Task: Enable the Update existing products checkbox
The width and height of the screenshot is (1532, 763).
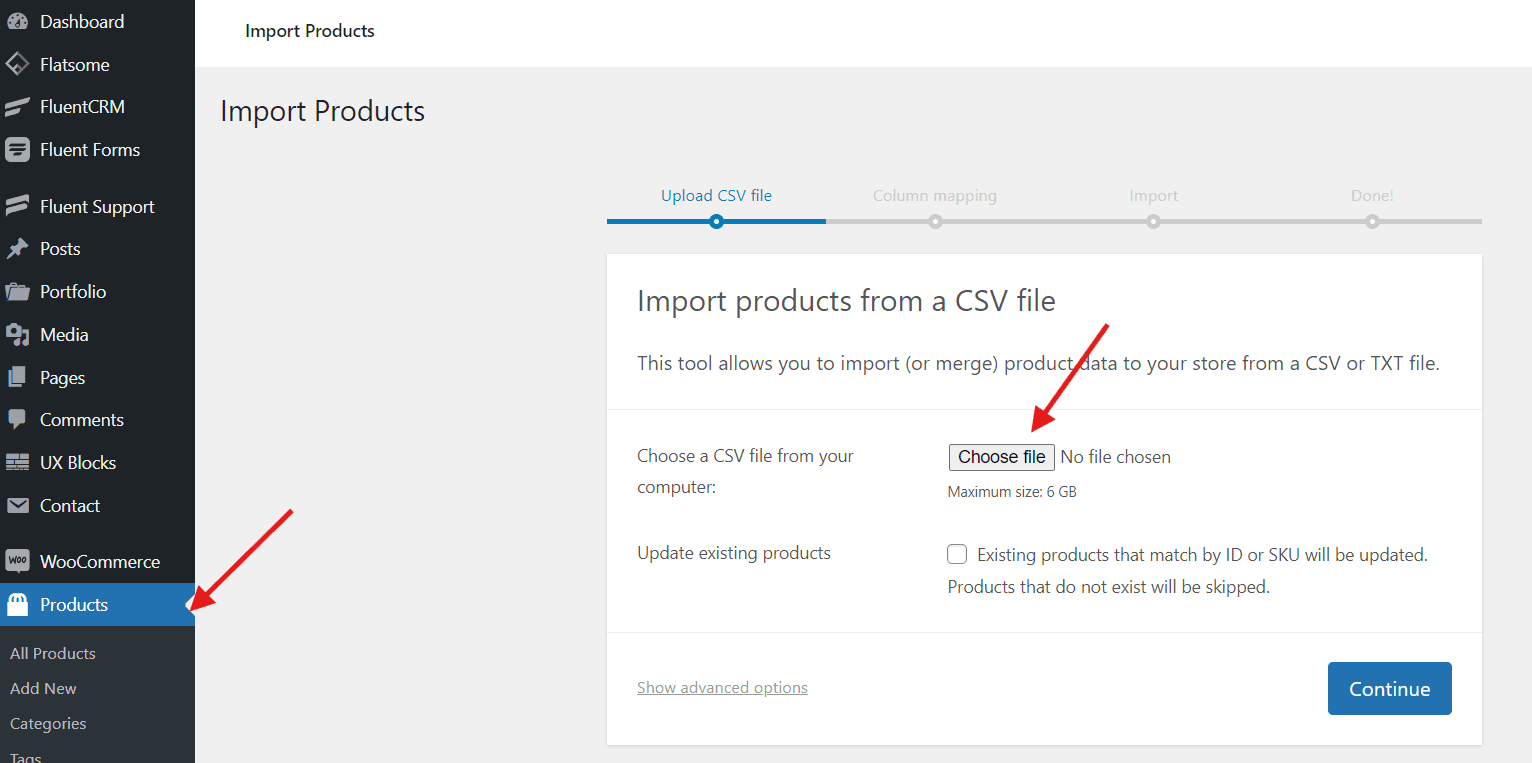Action: point(957,554)
